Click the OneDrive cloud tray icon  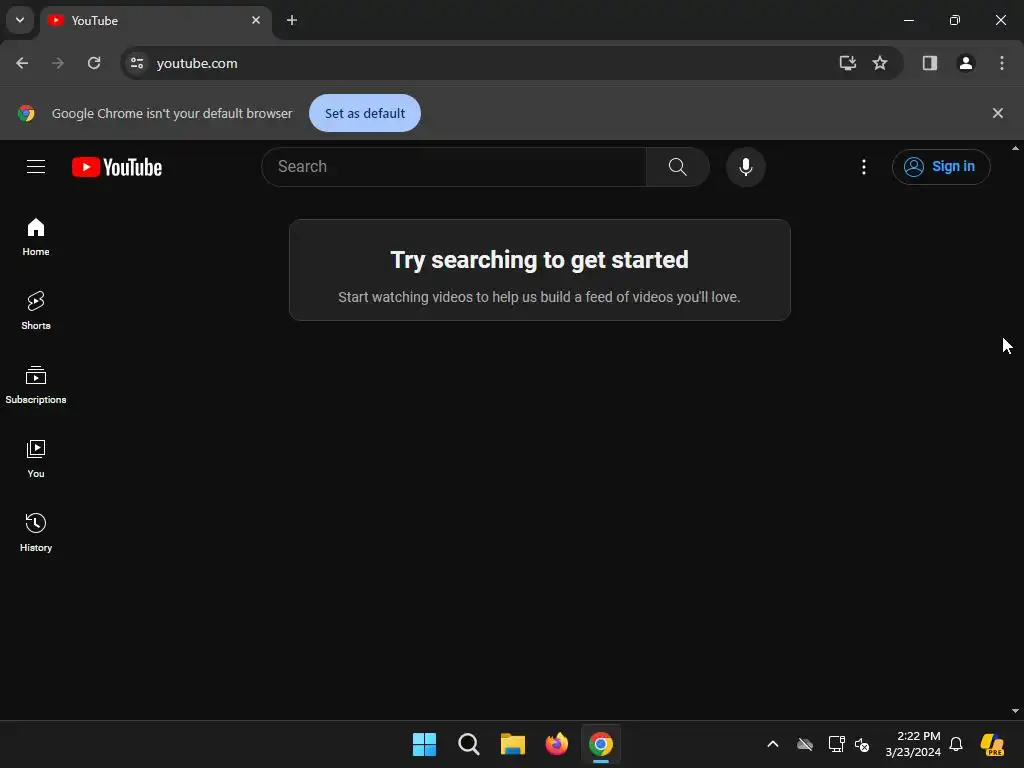(805, 744)
